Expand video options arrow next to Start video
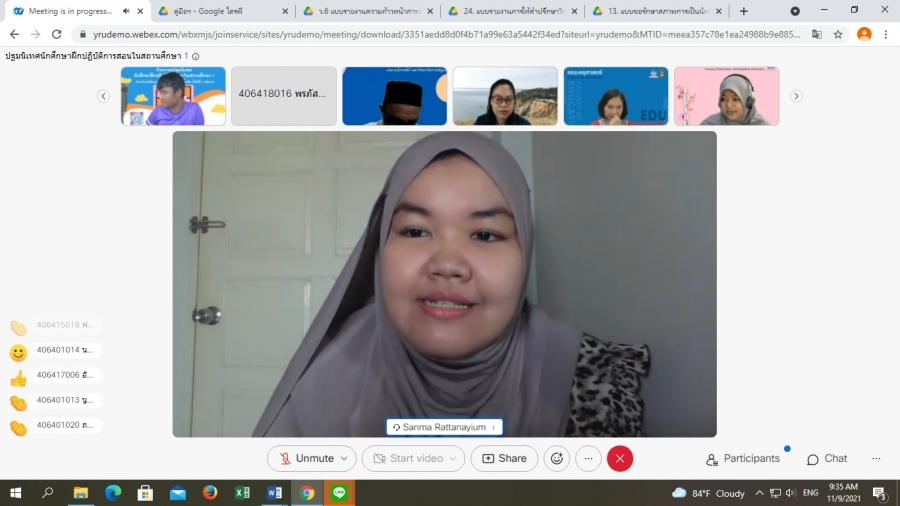This screenshot has height=506, width=900. [454, 458]
